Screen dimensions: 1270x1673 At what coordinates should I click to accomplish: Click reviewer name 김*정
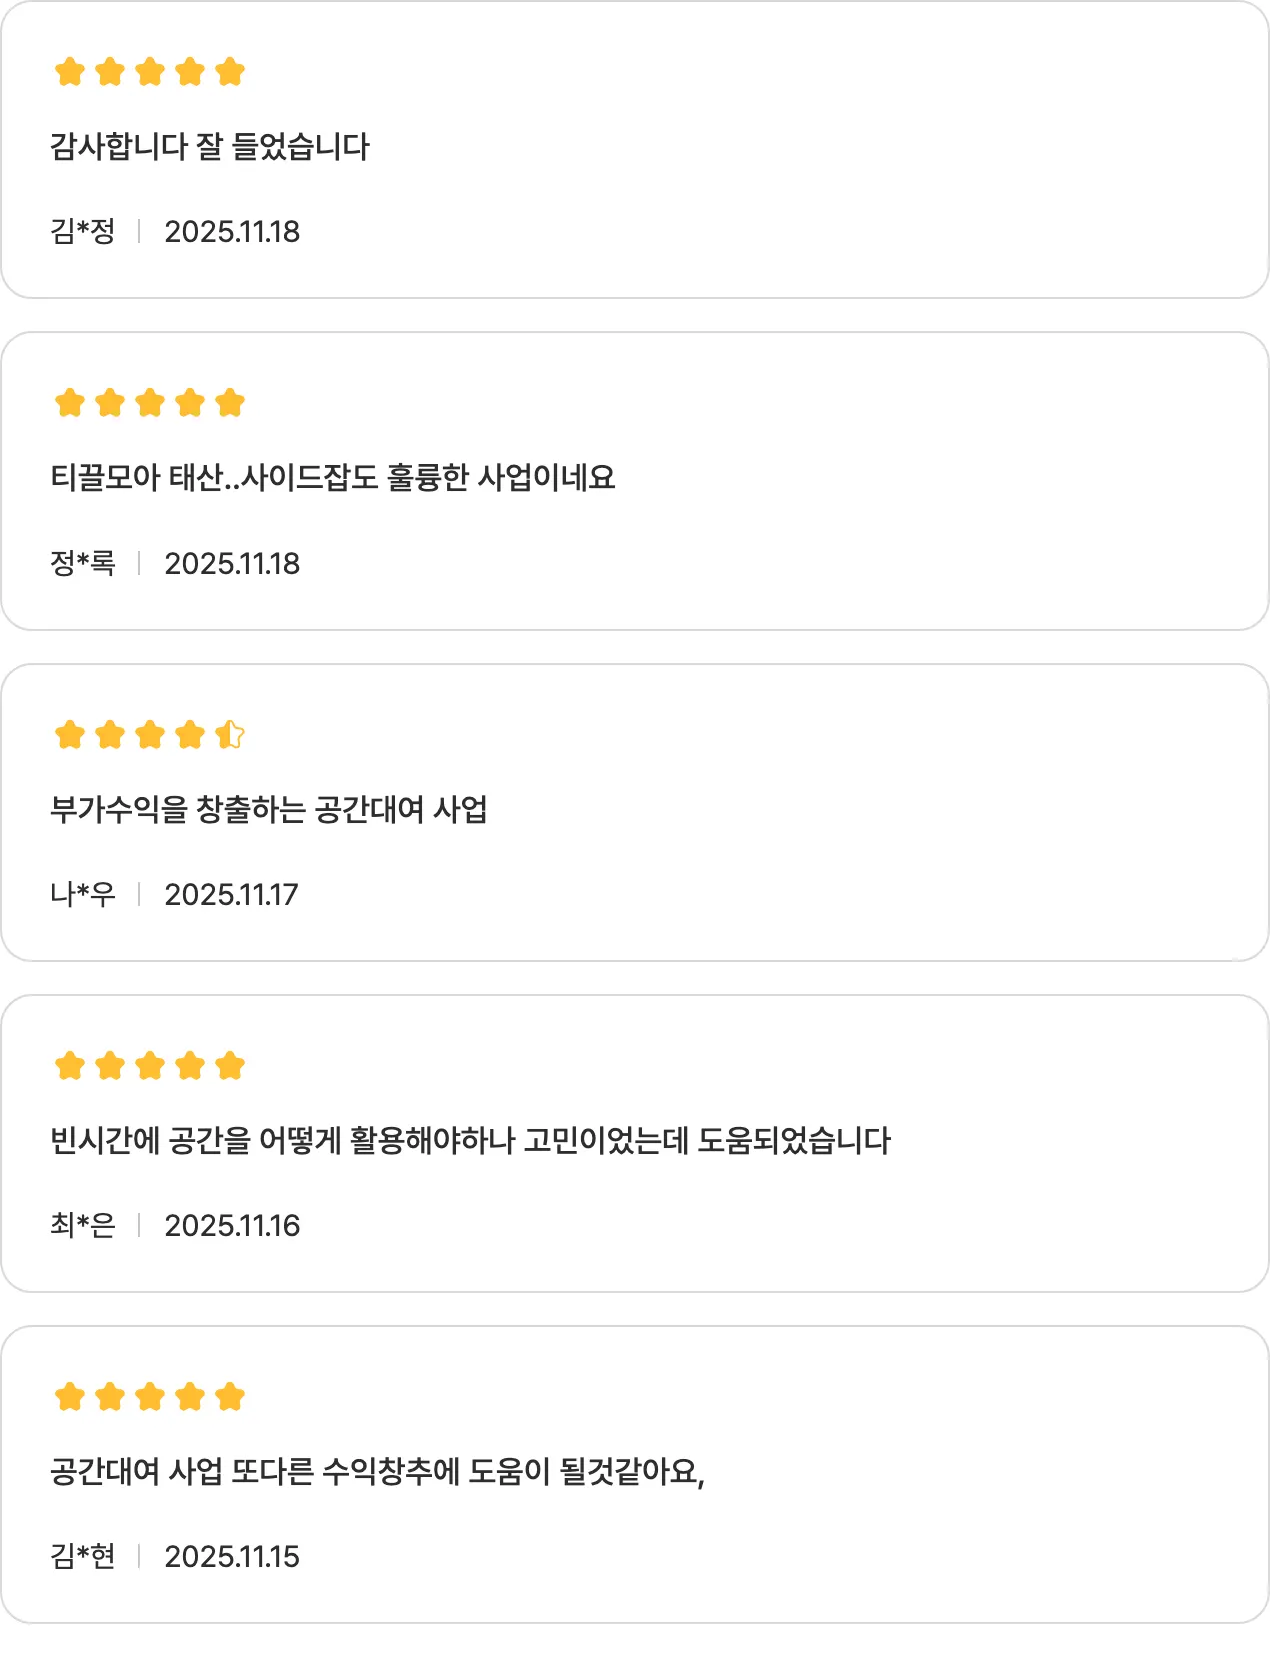(83, 232)
